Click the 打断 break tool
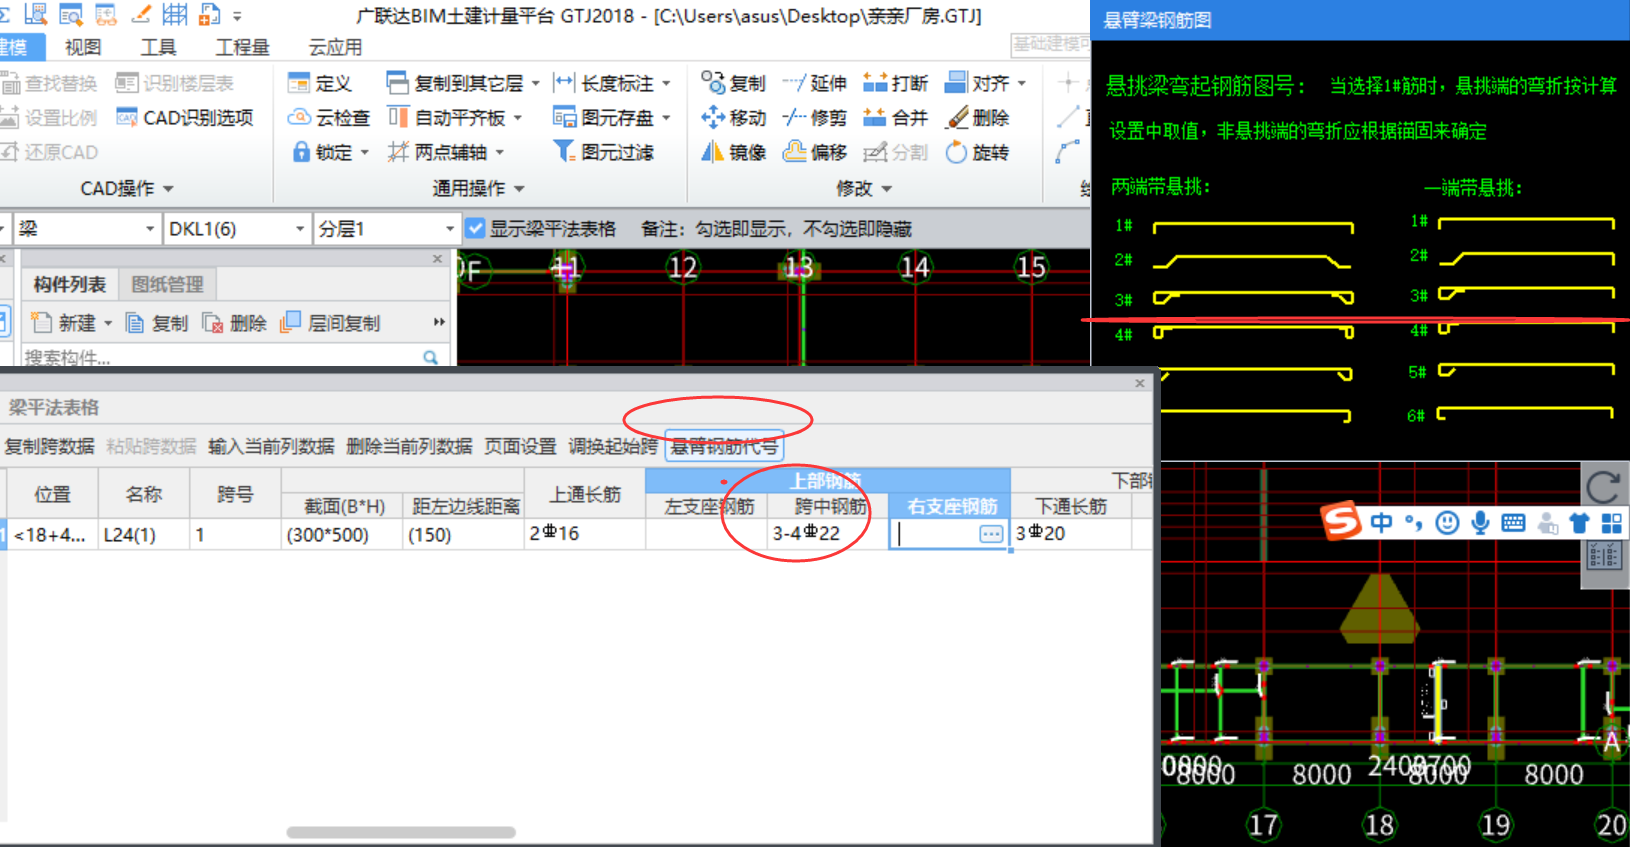 click(896, 83)
